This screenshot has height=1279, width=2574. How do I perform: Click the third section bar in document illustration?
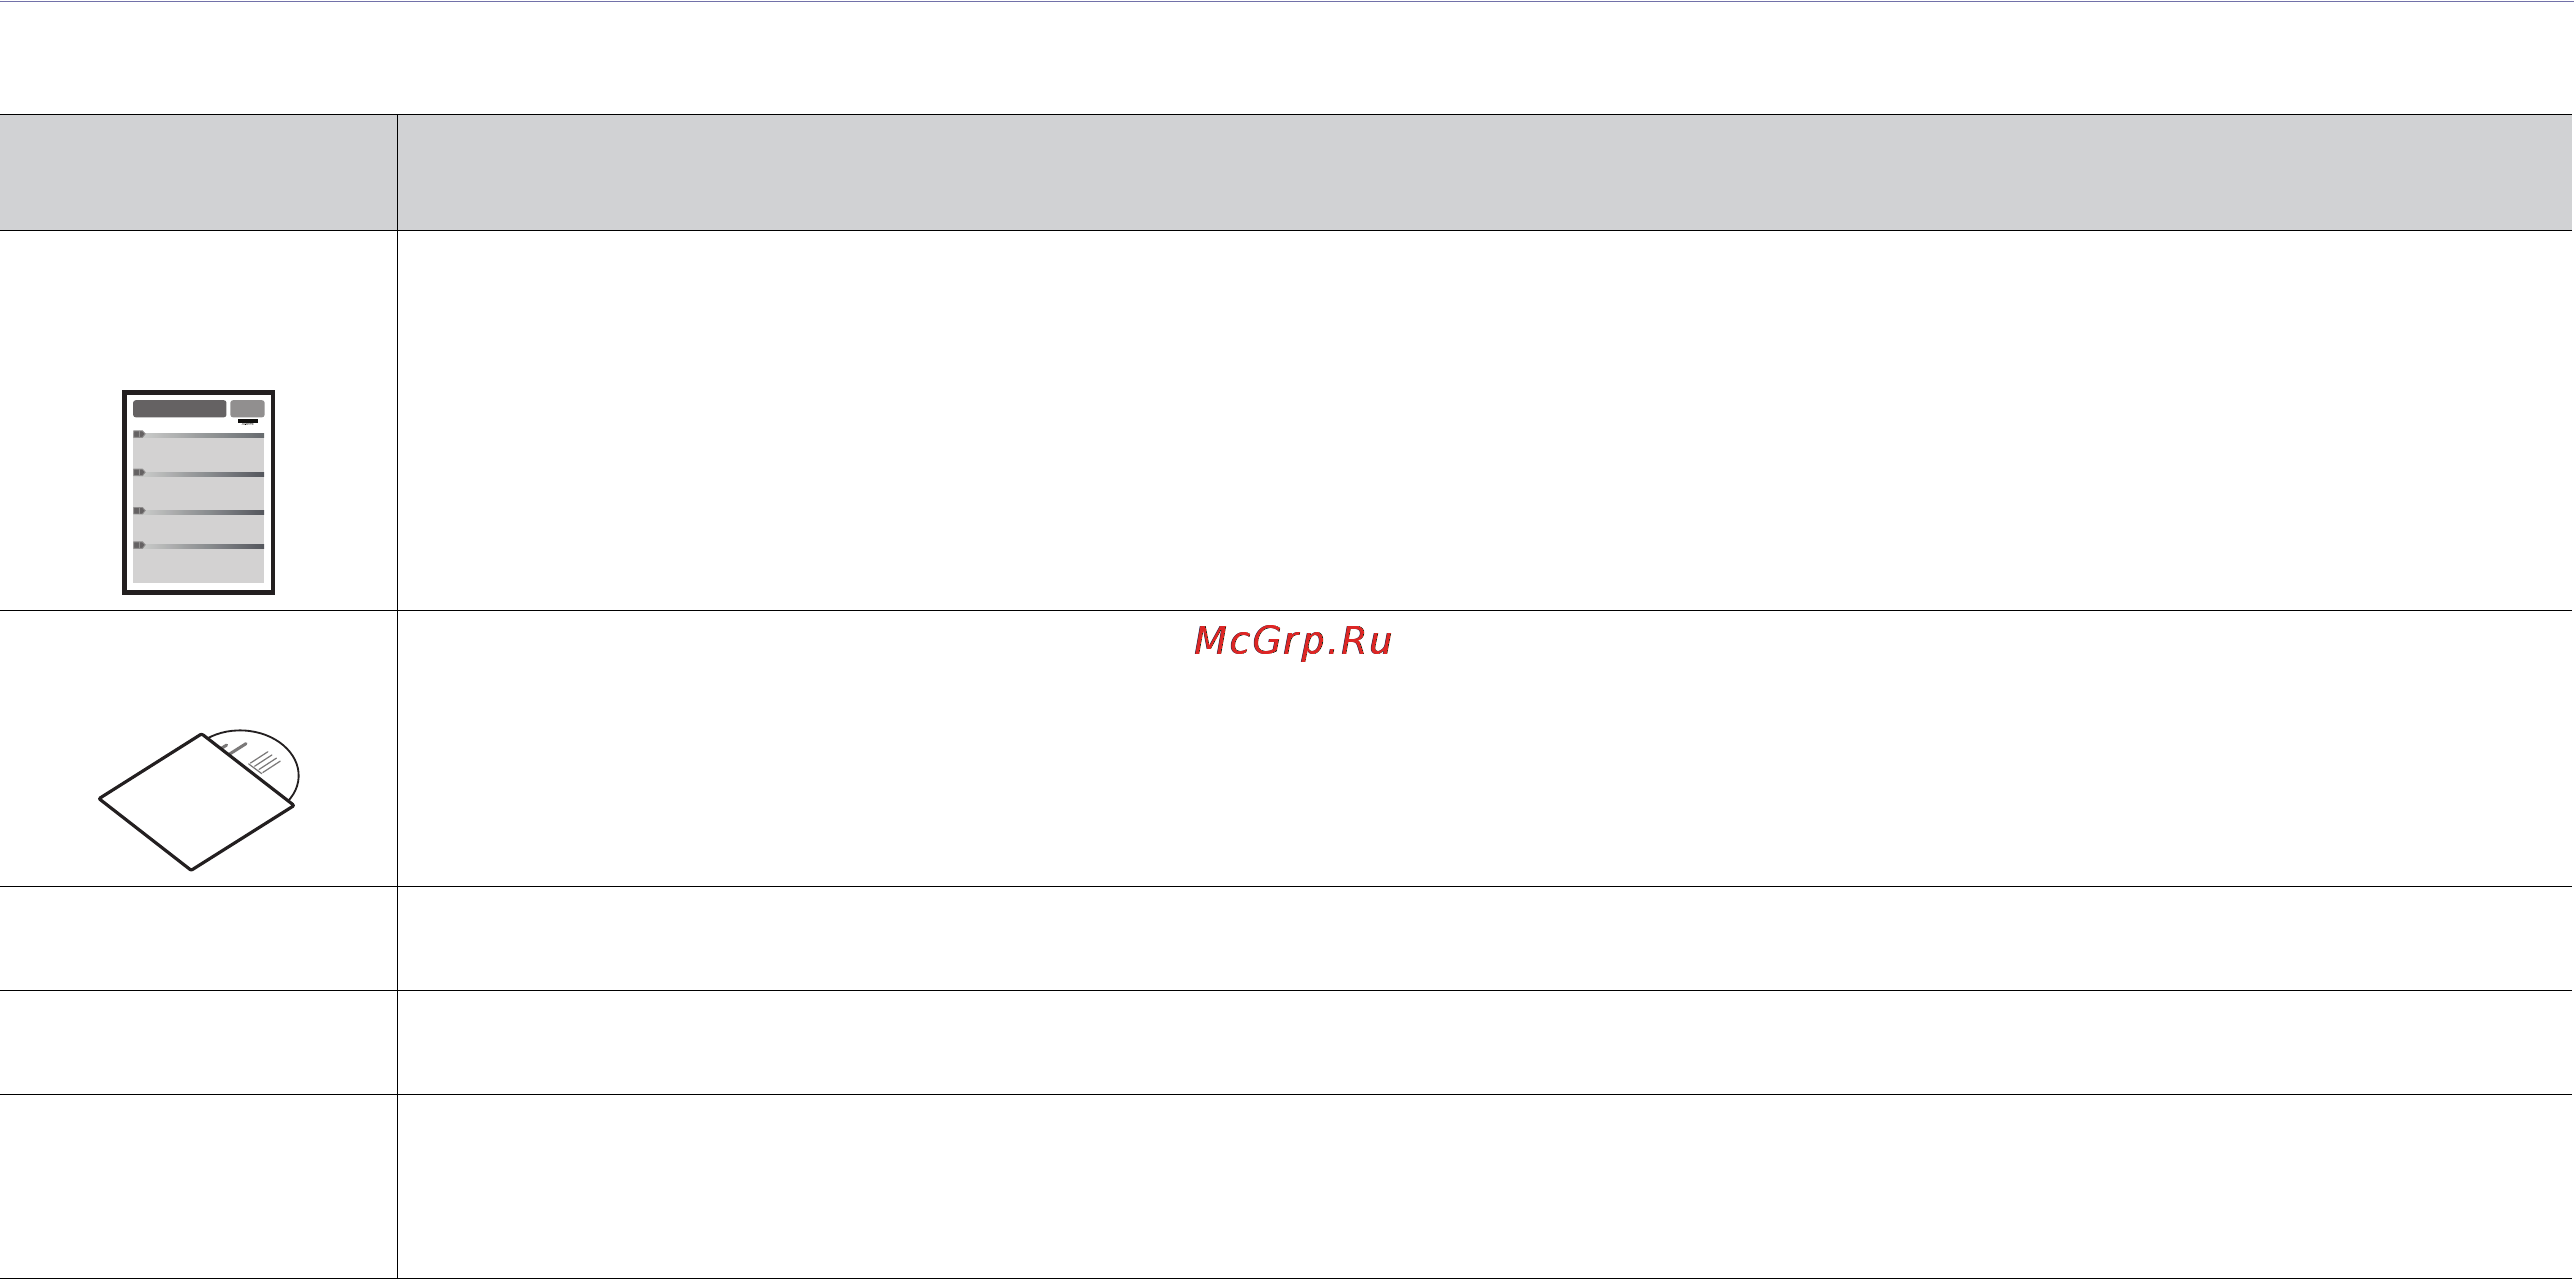(198, 512)
